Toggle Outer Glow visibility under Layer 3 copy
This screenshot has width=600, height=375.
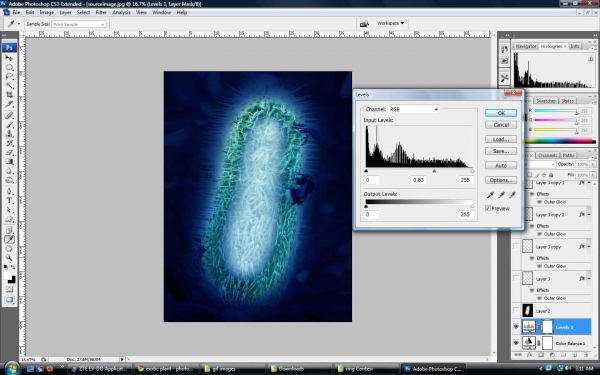(x=540, y=266)
